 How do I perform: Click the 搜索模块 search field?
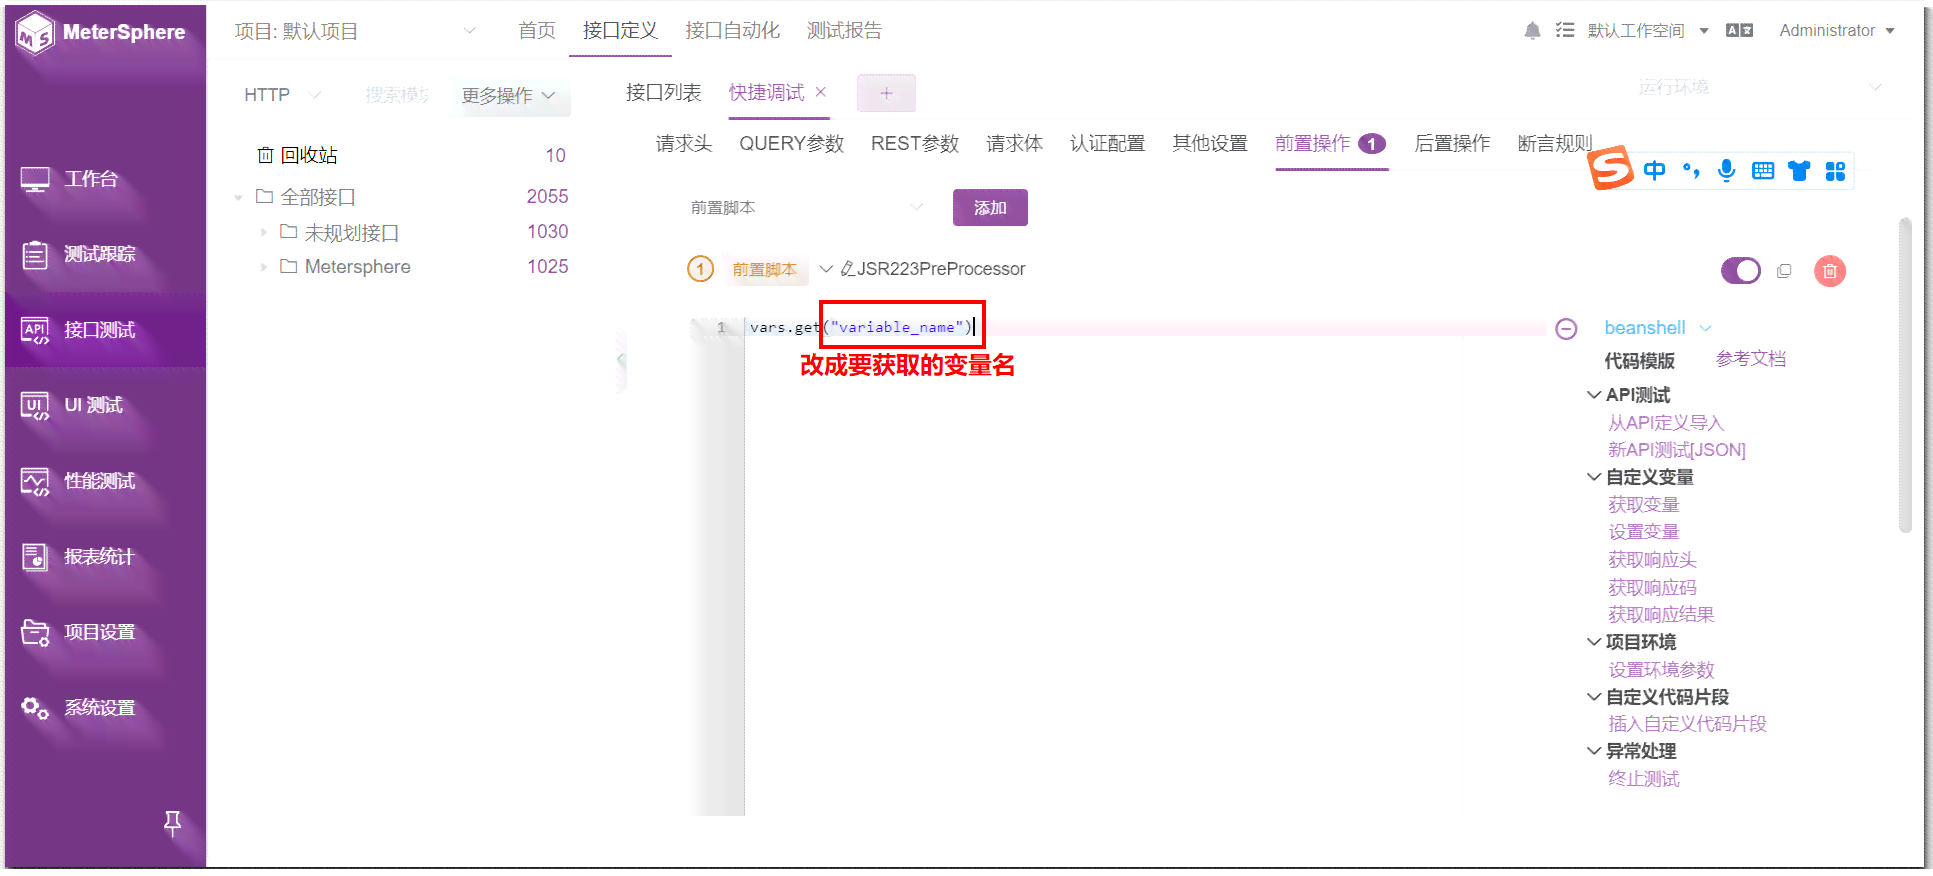click(x=396, y=95)
